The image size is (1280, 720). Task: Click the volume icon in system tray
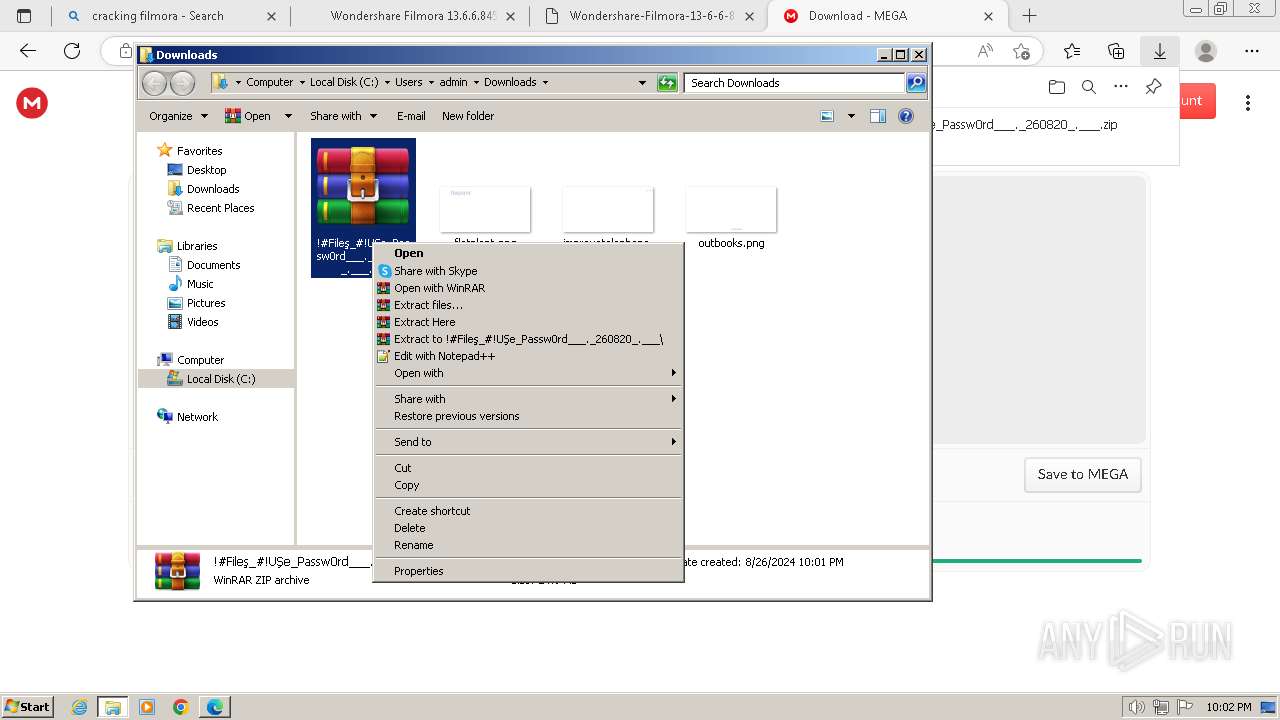click(x=1135, y=707)
